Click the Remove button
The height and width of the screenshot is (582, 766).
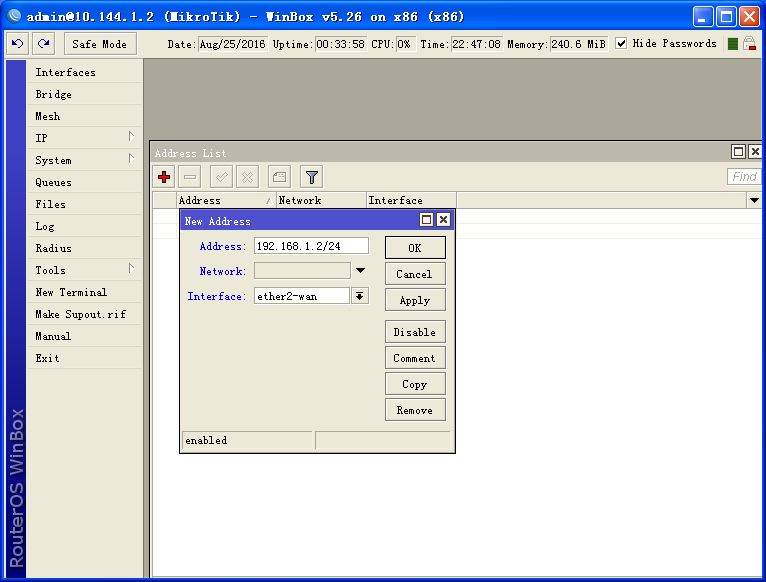click(x=415, y=410)
